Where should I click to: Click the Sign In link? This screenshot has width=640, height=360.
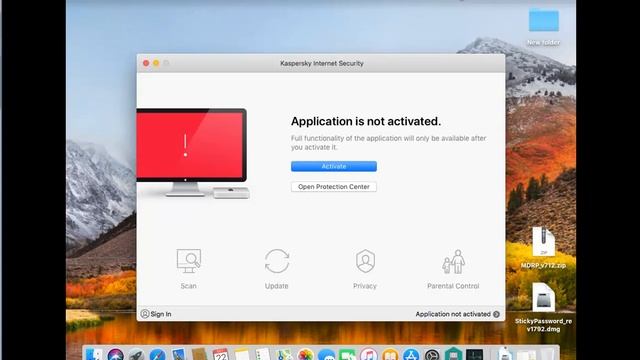click(161, 314)
